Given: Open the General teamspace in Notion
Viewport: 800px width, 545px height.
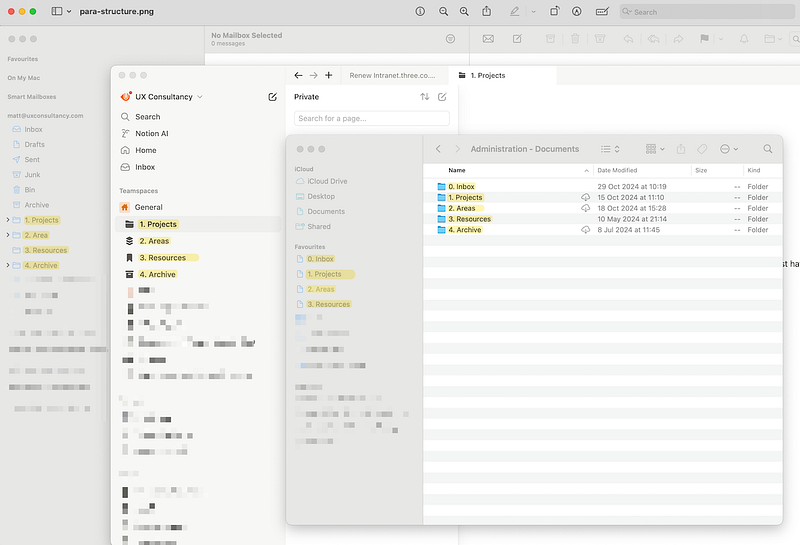Looking at the screenshot, I should tap(148, 207).
